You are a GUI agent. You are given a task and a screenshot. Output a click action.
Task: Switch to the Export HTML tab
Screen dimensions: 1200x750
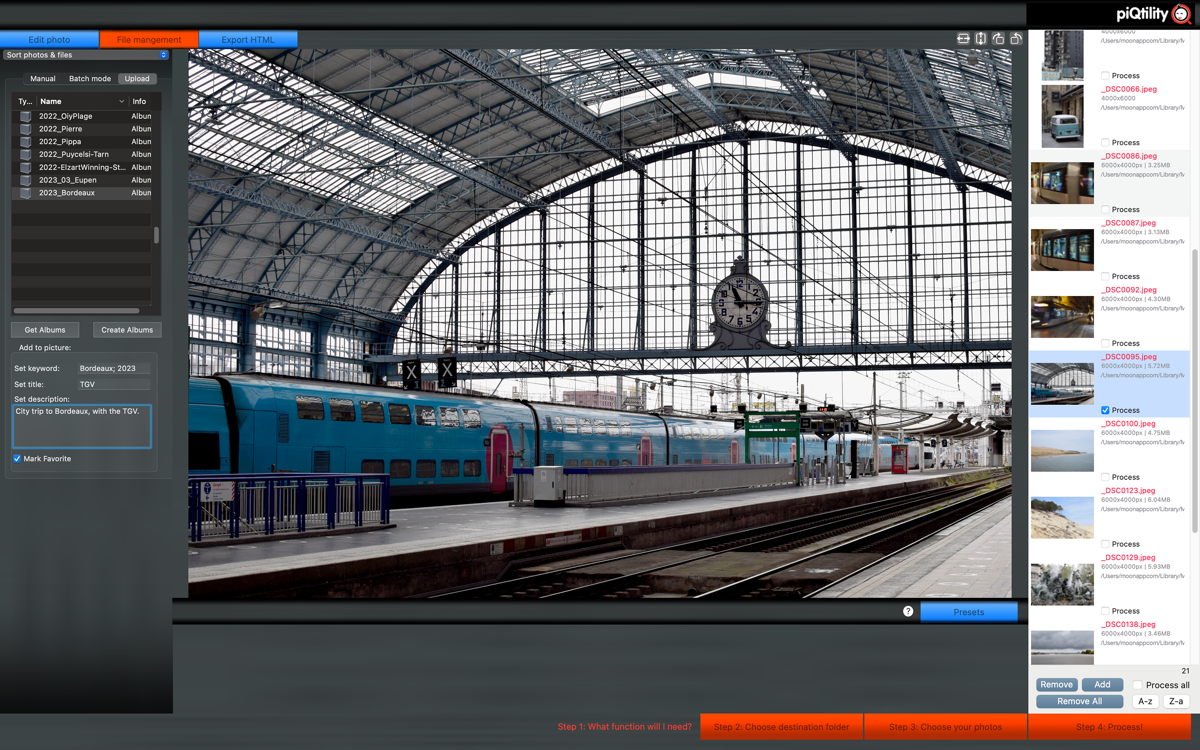(248, 40)
